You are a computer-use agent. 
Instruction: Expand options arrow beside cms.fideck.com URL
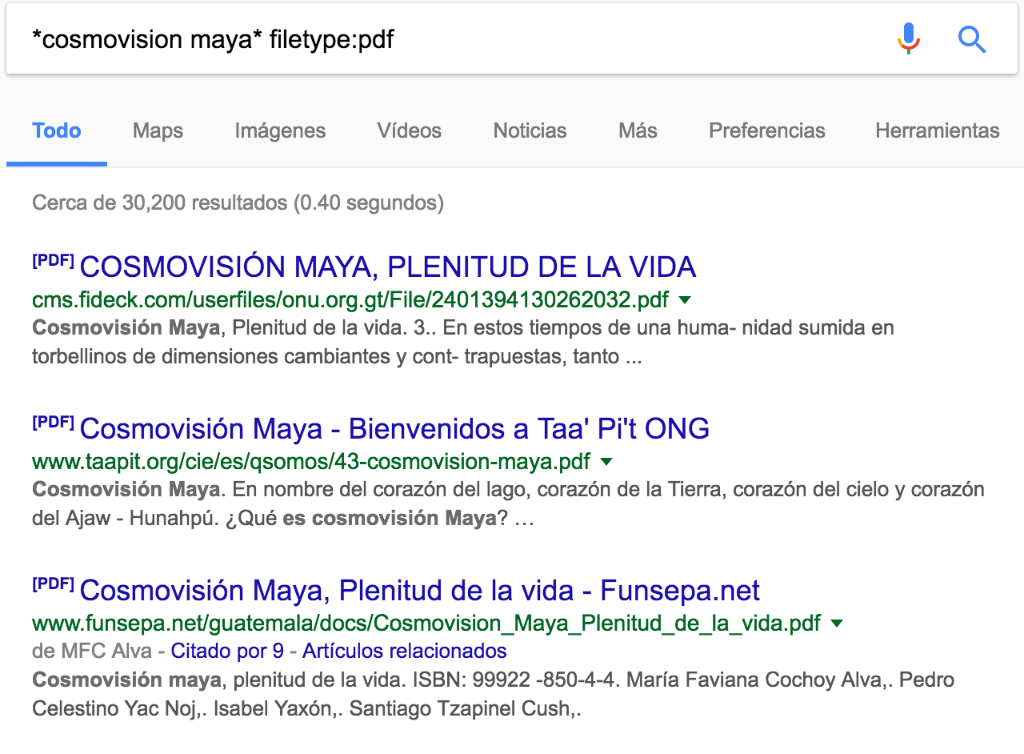685,300
